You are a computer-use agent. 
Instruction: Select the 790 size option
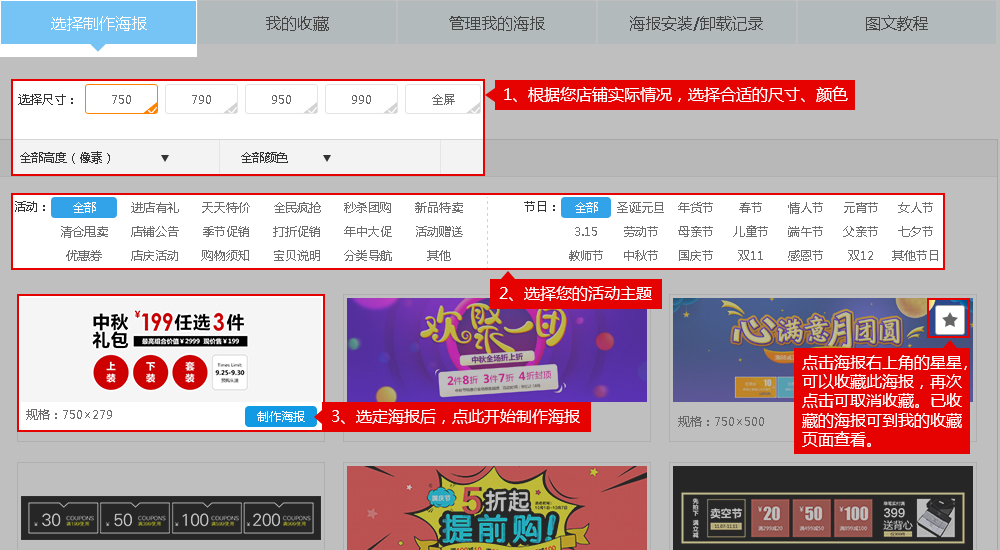point(202,100)
